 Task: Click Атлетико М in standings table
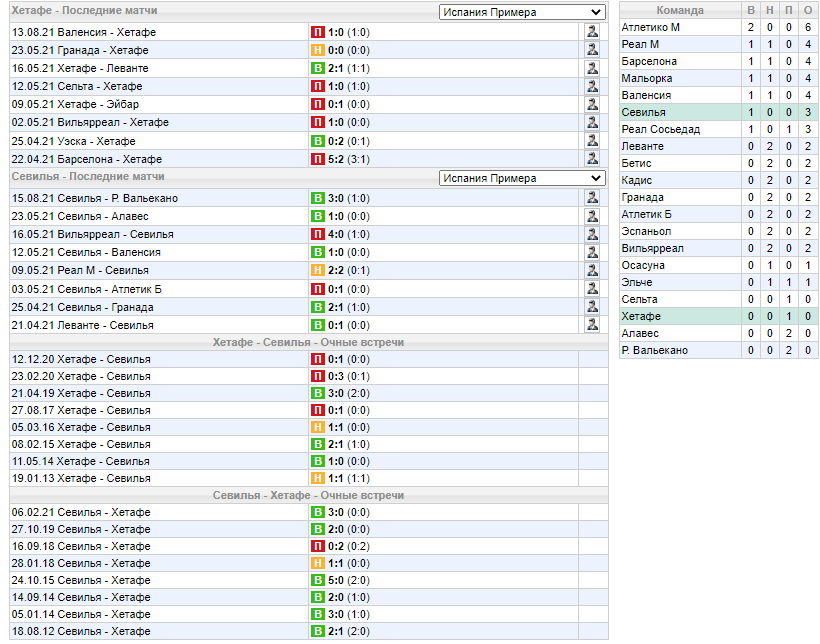click(x=651, y=27)
